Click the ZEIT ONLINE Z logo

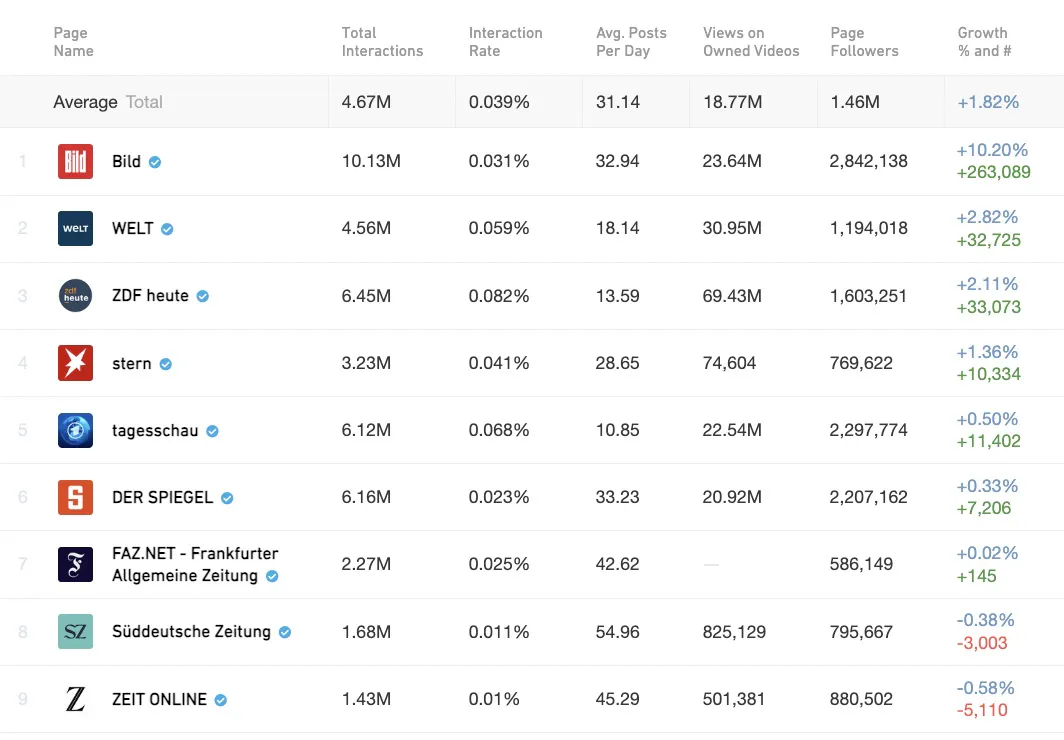tap(75, 699)
